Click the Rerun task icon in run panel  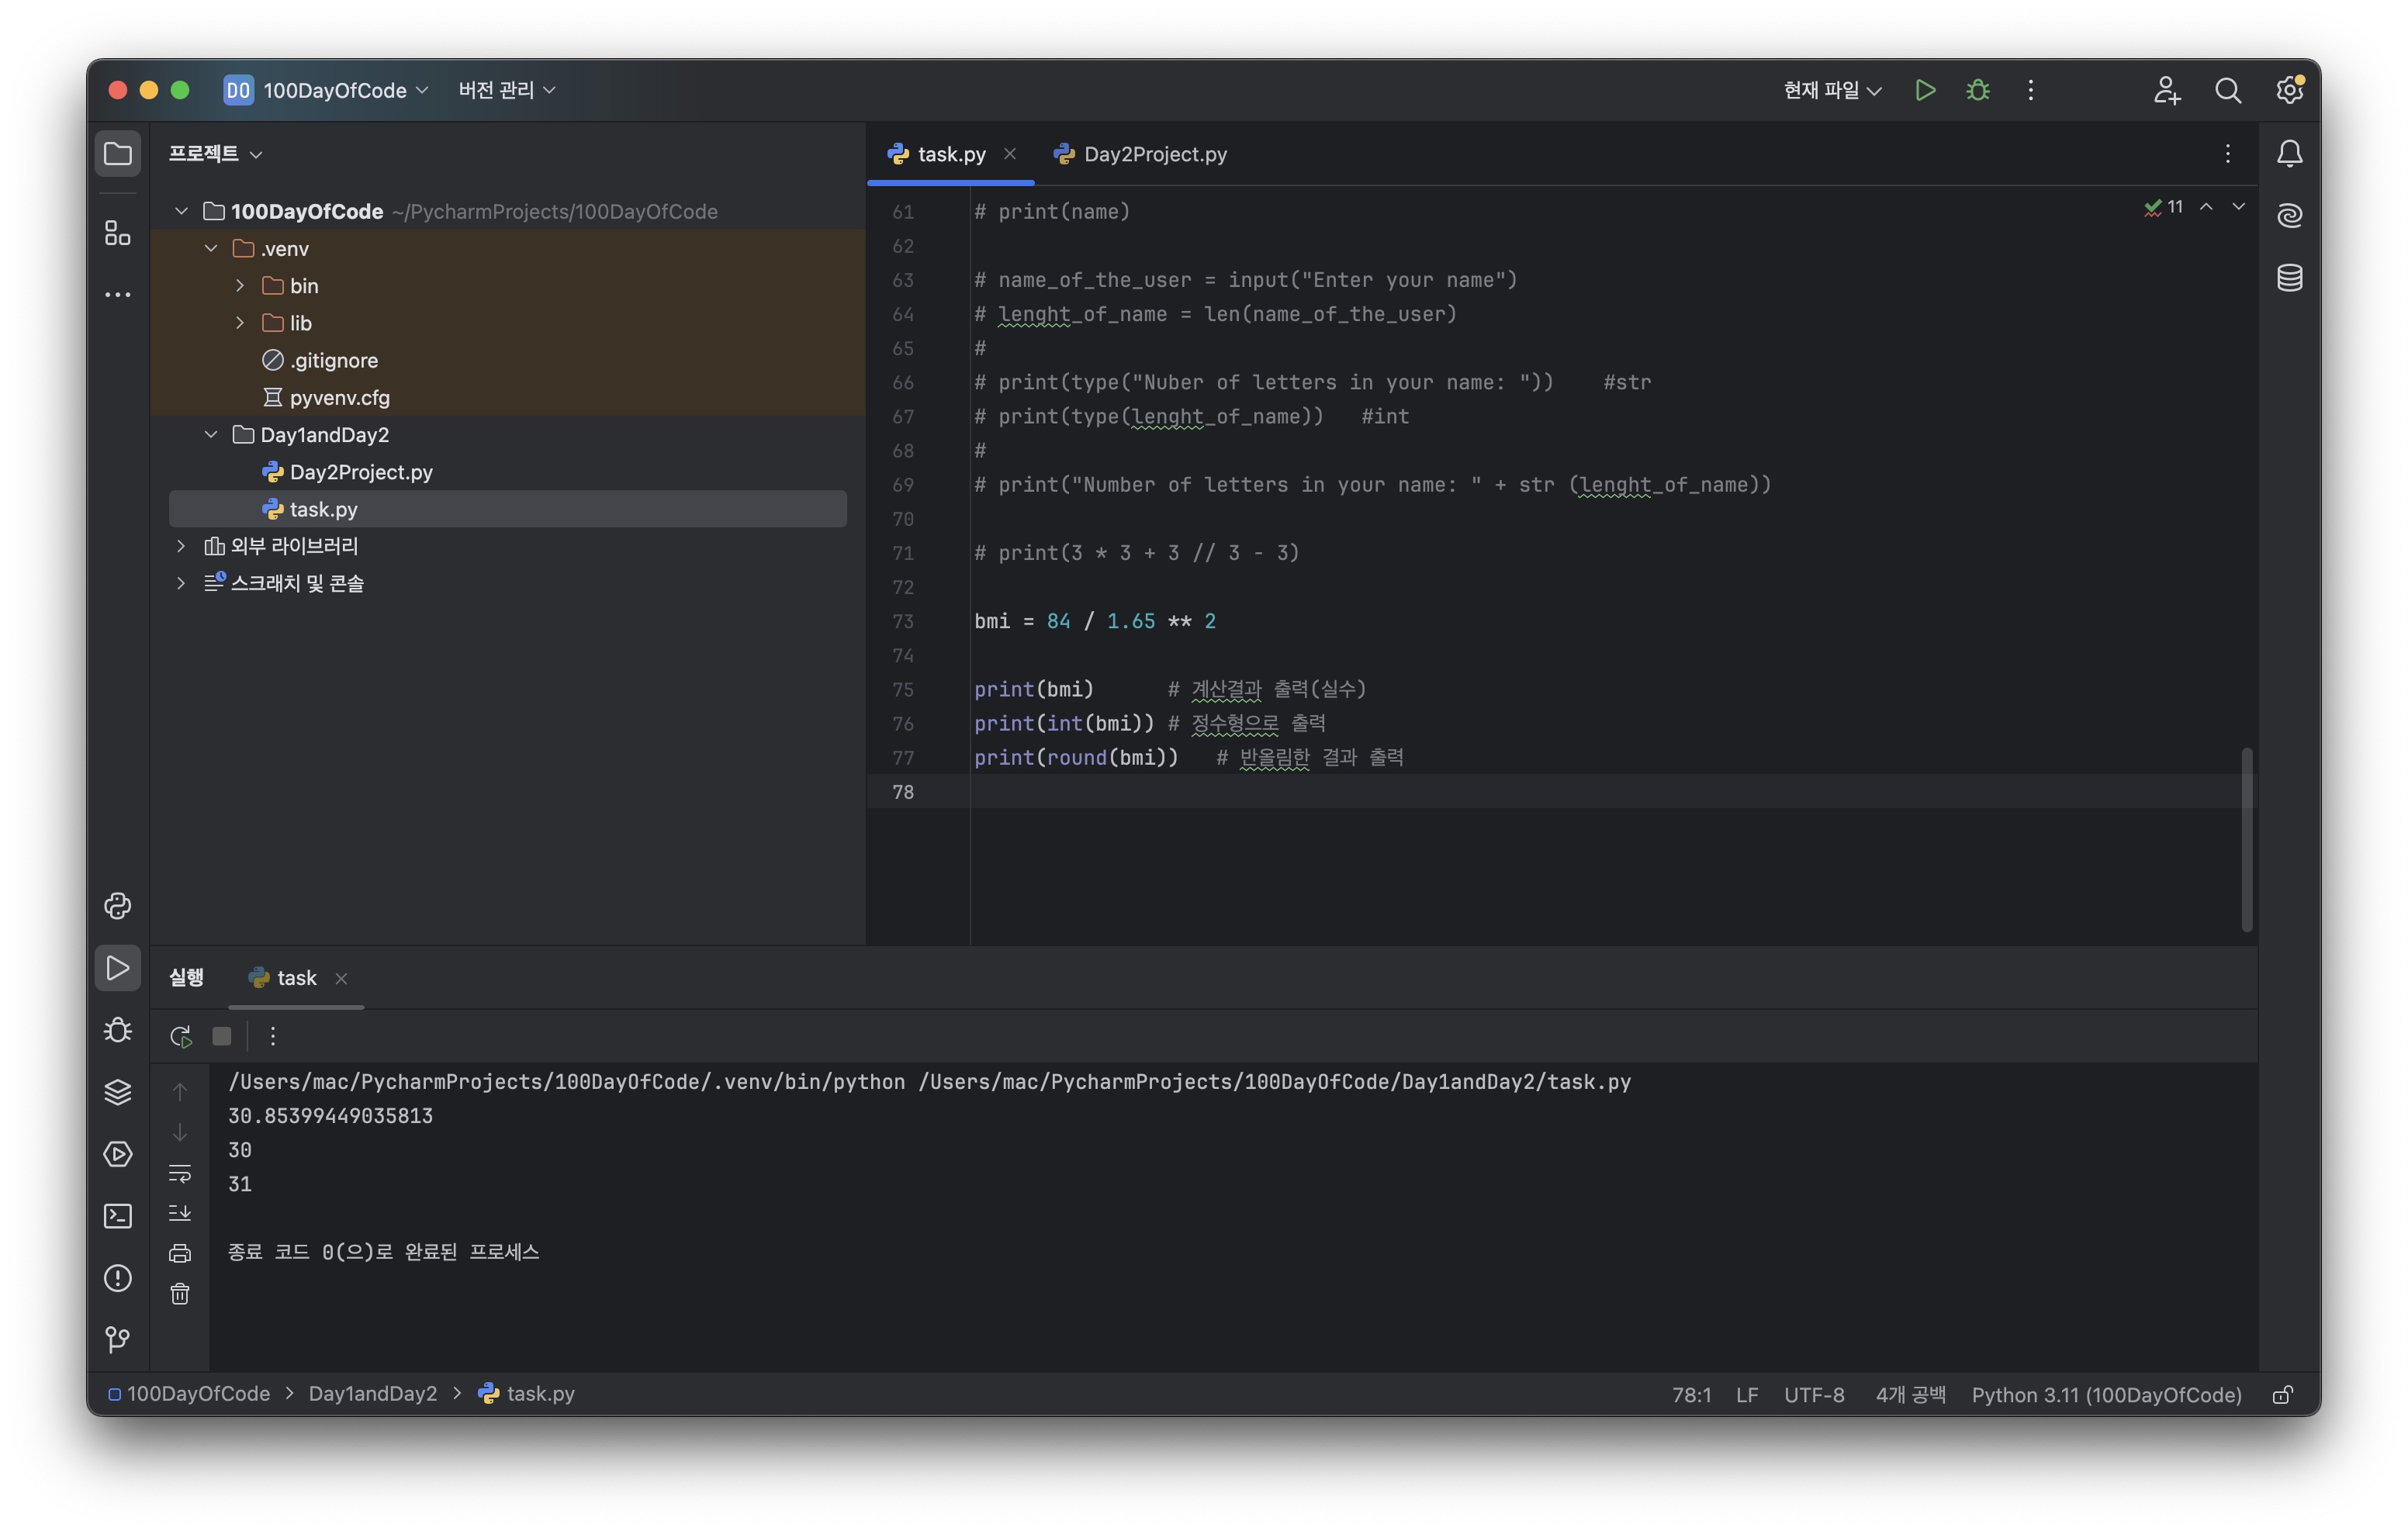[180, 1036]
